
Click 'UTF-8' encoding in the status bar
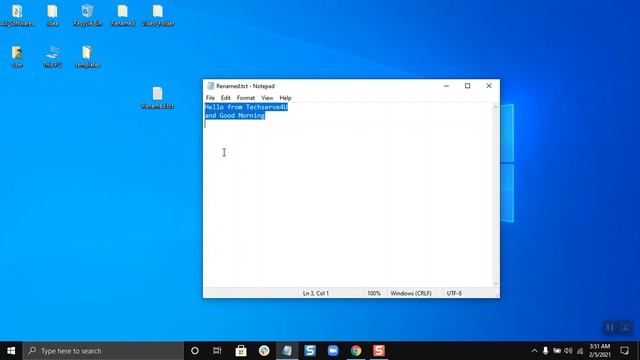pos(454,293)
